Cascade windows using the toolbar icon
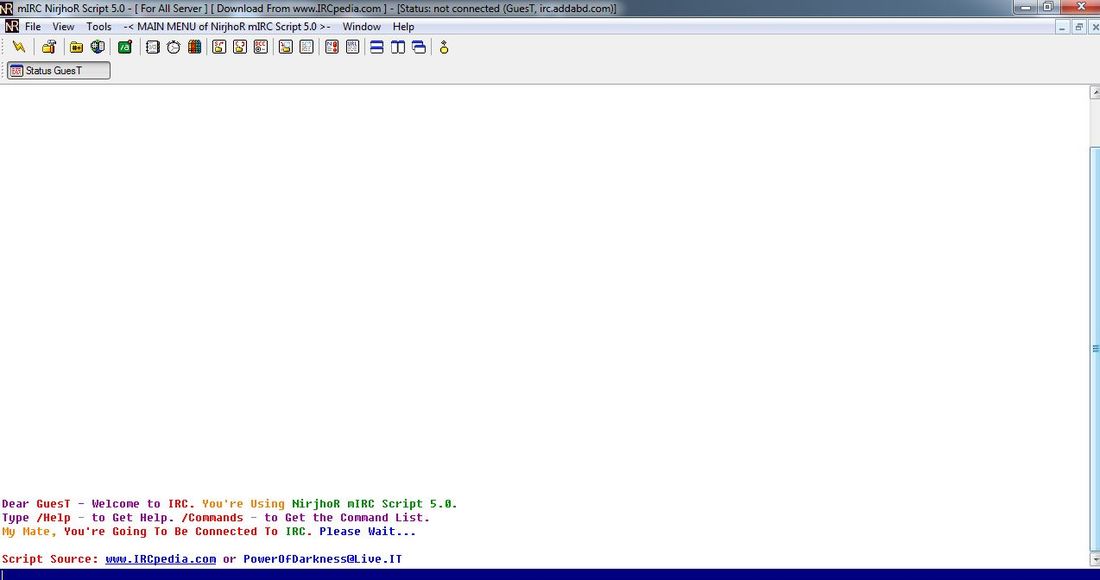Screen dimensions: 1100x580 419,47
